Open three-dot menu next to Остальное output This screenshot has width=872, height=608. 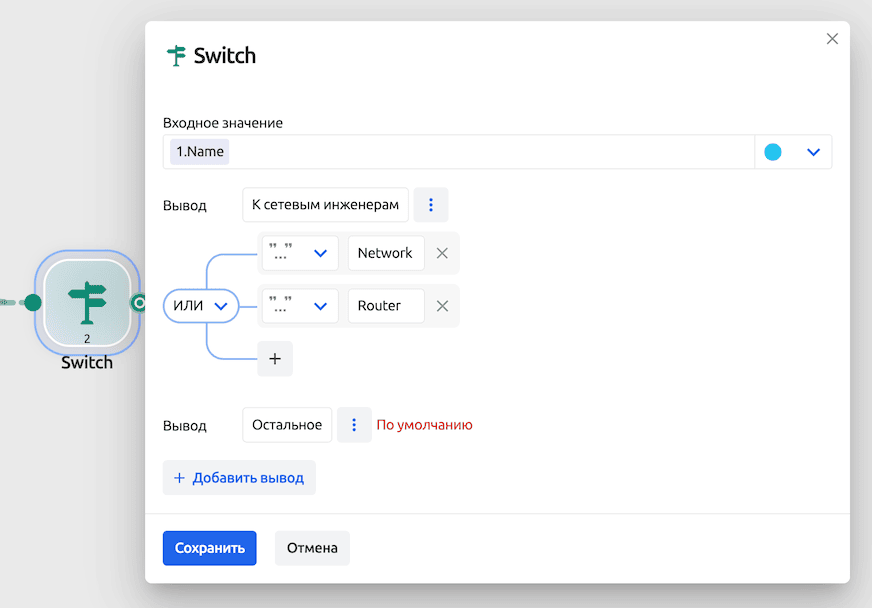coord(354,425)
